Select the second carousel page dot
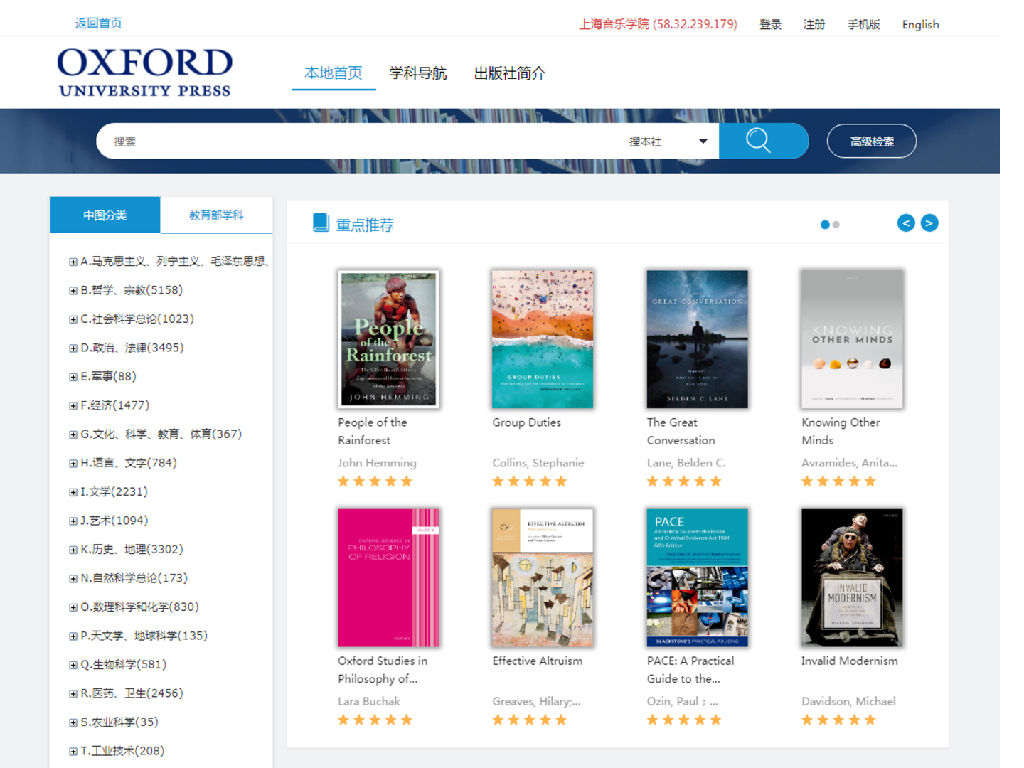This screenshot has width=1024, height=768. coord(837,225)
